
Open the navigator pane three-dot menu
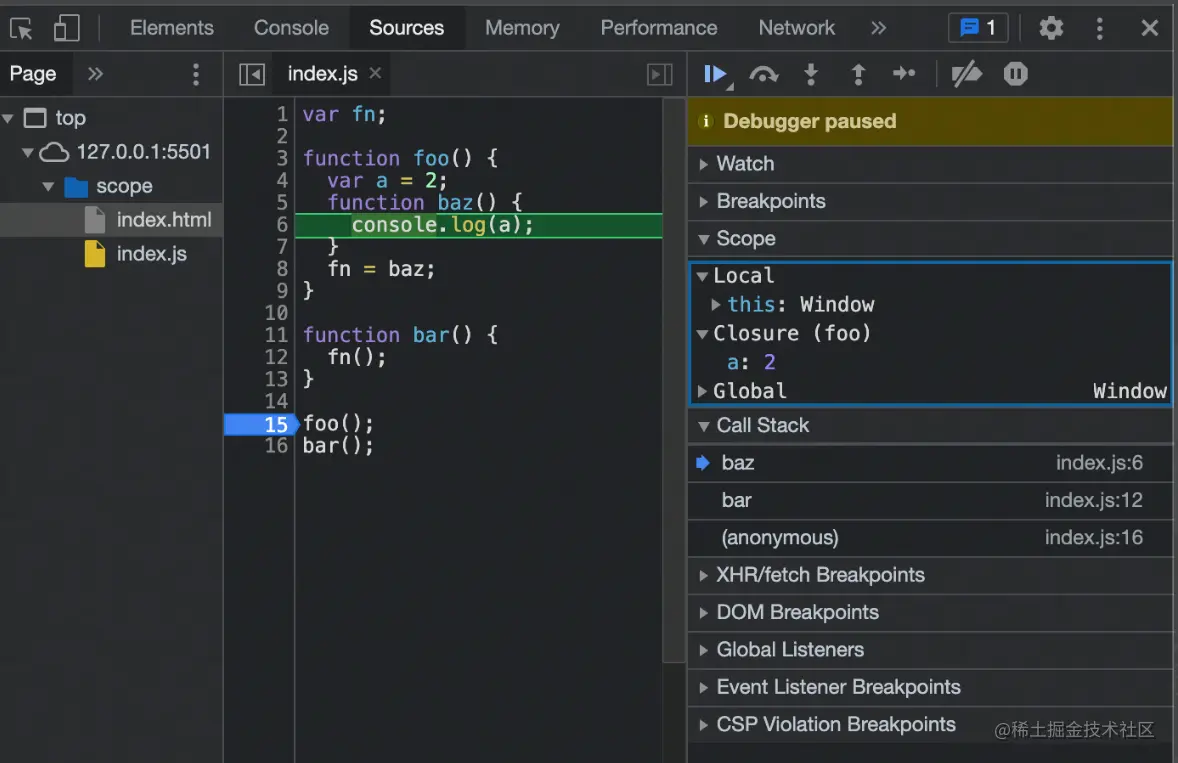click(x=195, y=74)
